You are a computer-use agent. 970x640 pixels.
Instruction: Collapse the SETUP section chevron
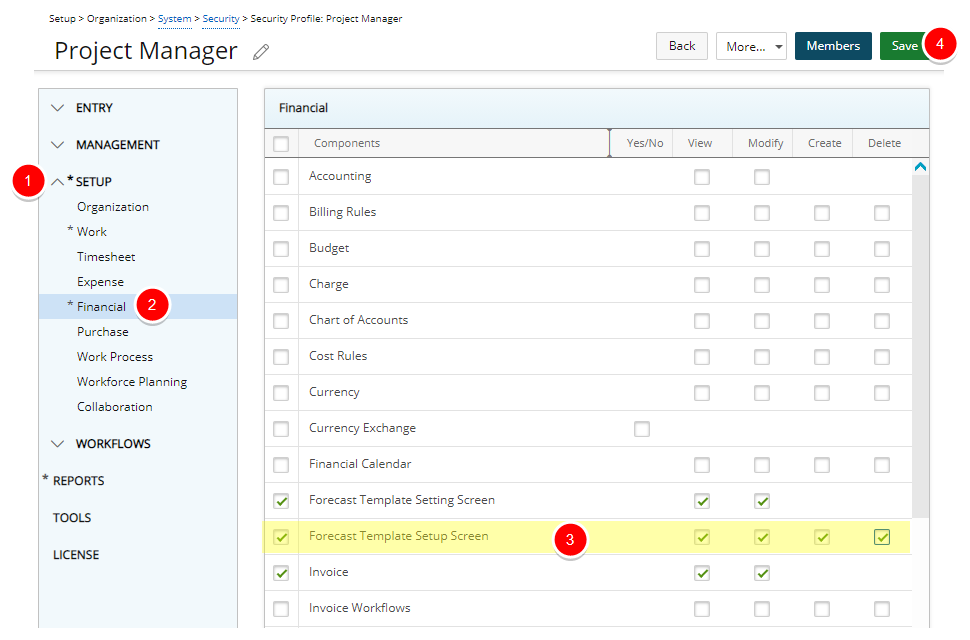(x=58, y=182)
